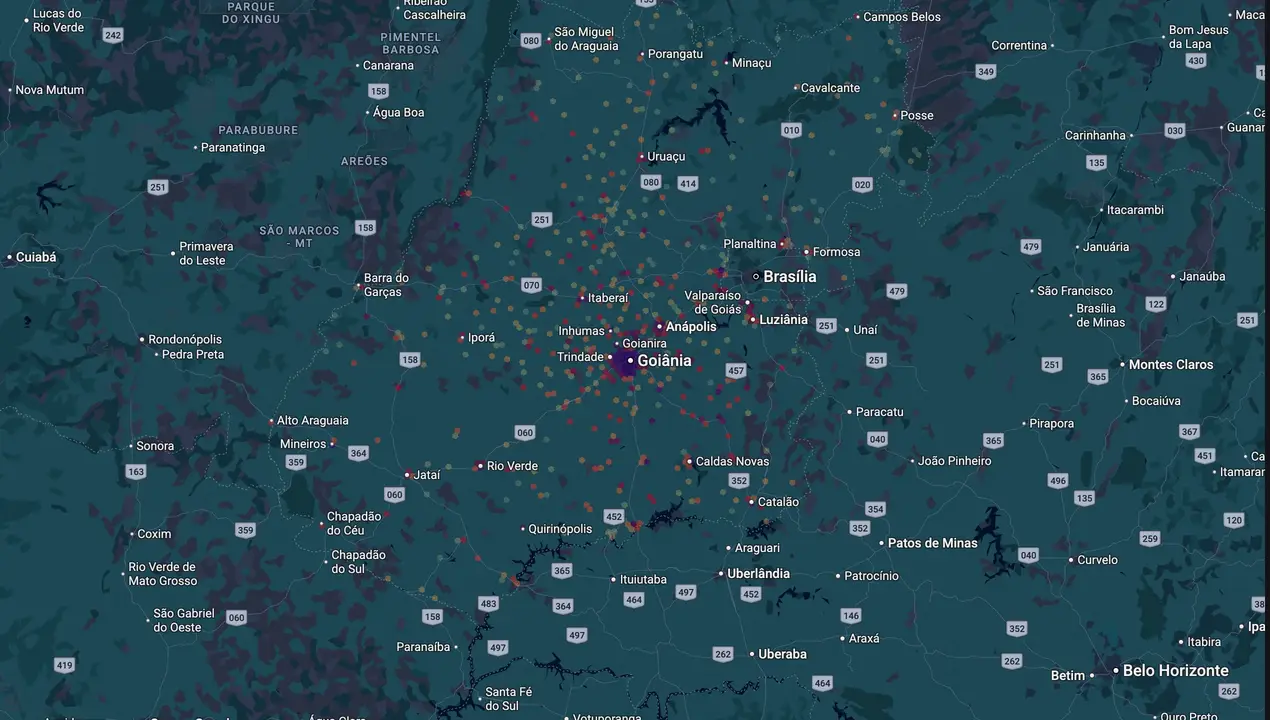Click the Belo Horizonte label
The image size is (1270, 720).
1175,671
